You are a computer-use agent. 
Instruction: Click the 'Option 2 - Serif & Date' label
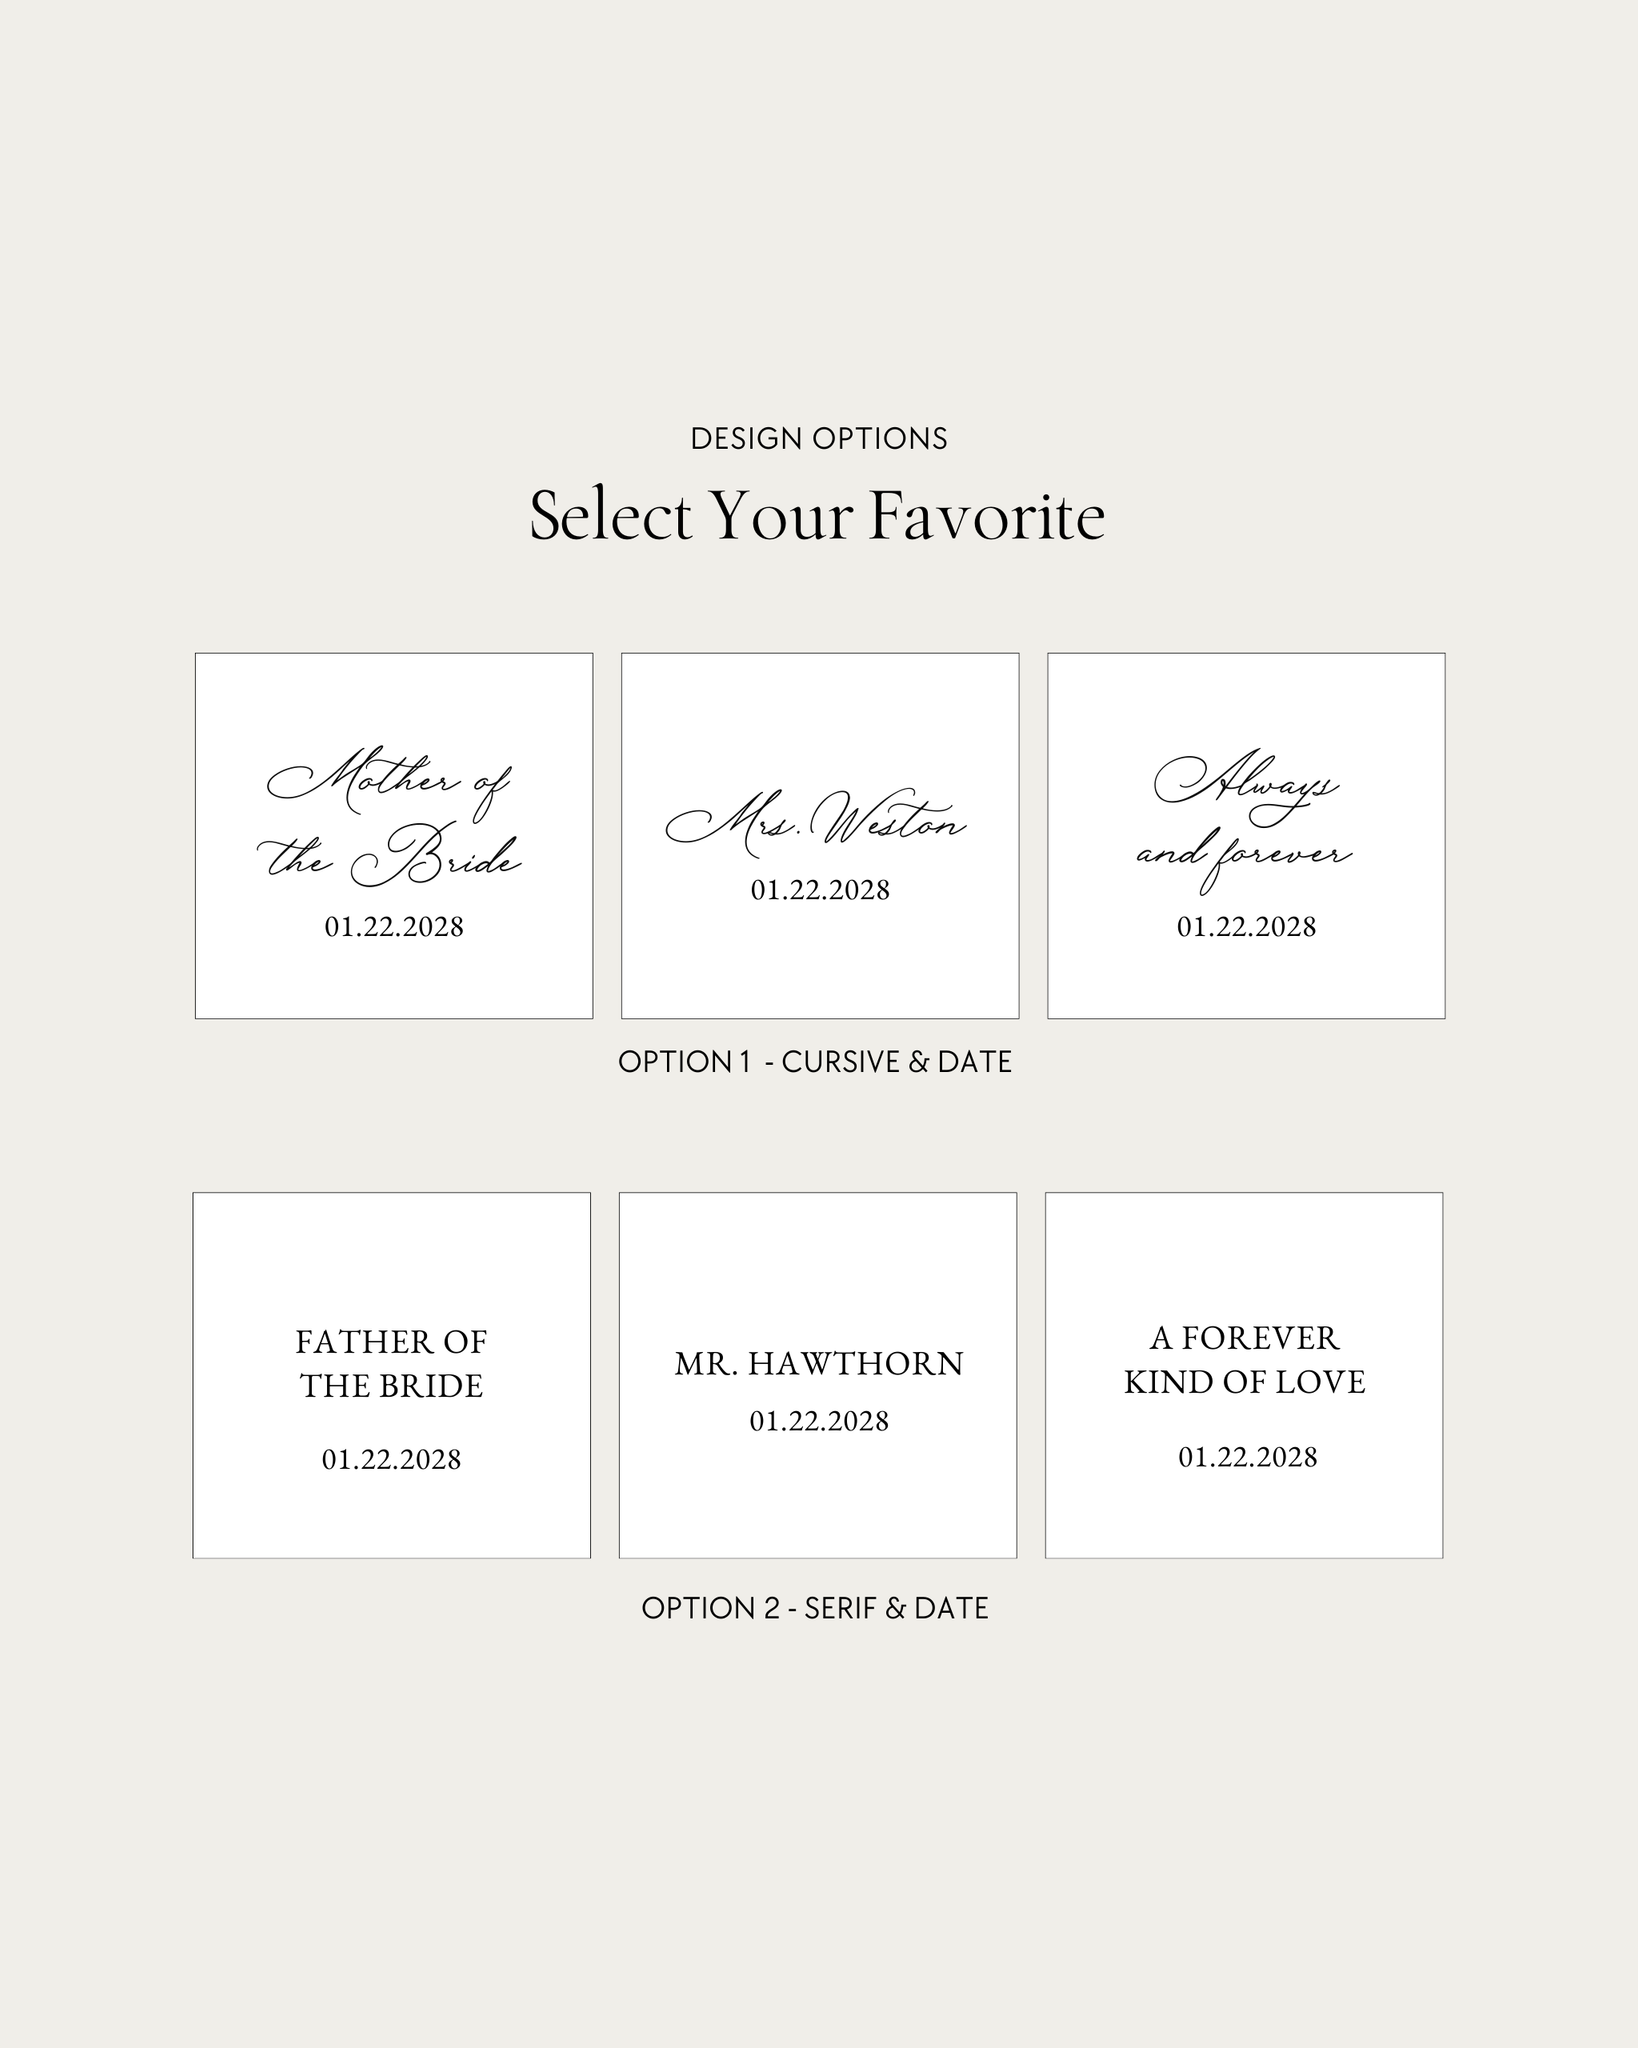click(x=815, y=1608)
